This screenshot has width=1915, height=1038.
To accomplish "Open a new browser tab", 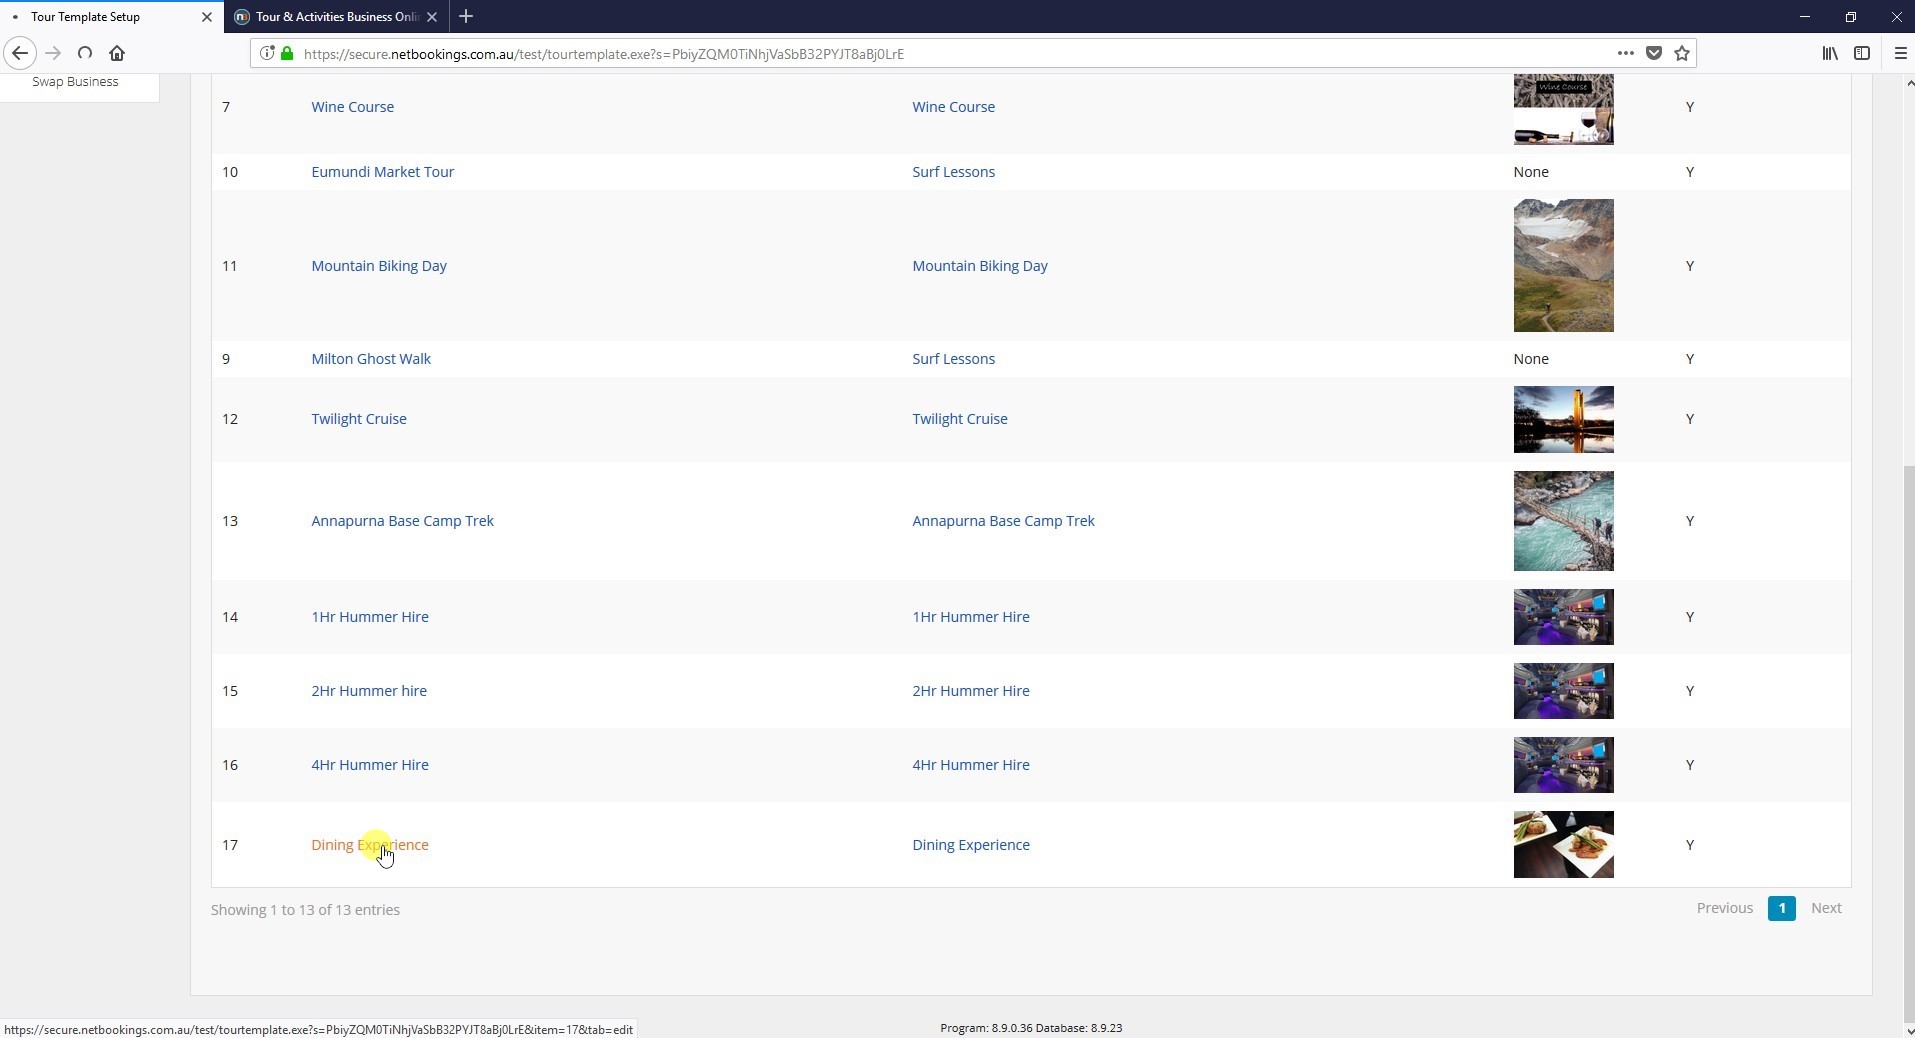I will (x=466, y=16).
